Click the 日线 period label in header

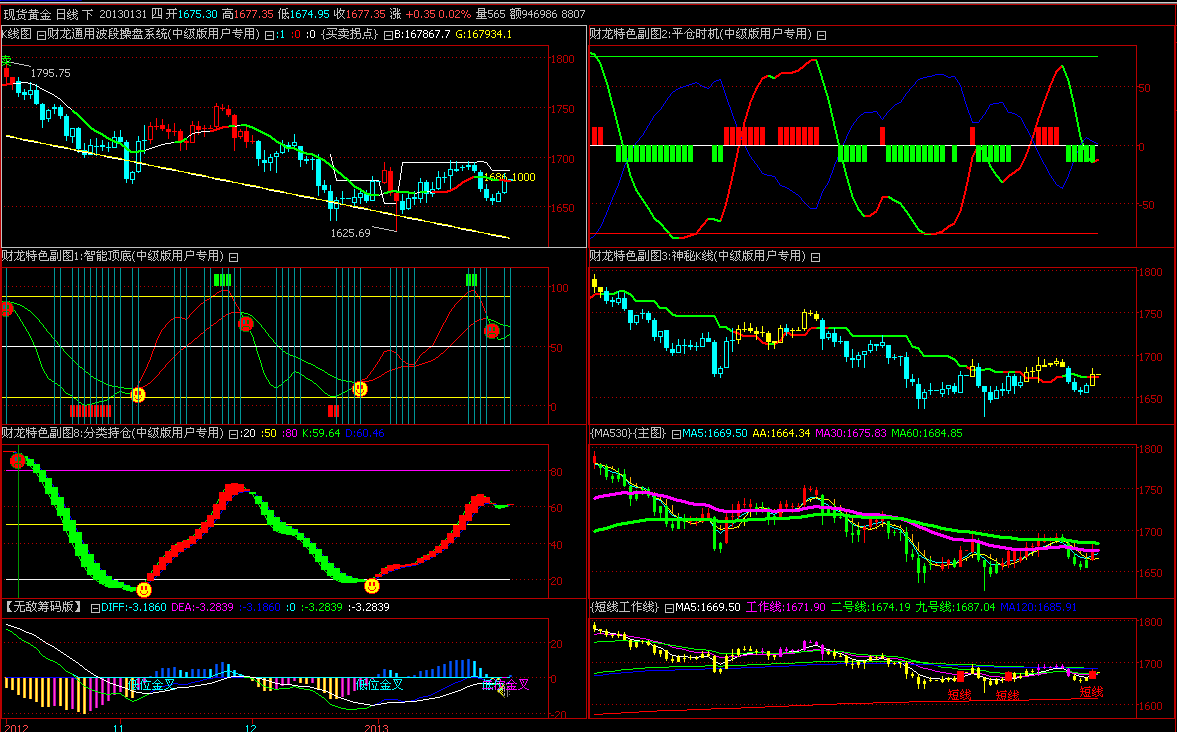click(67, 14)
